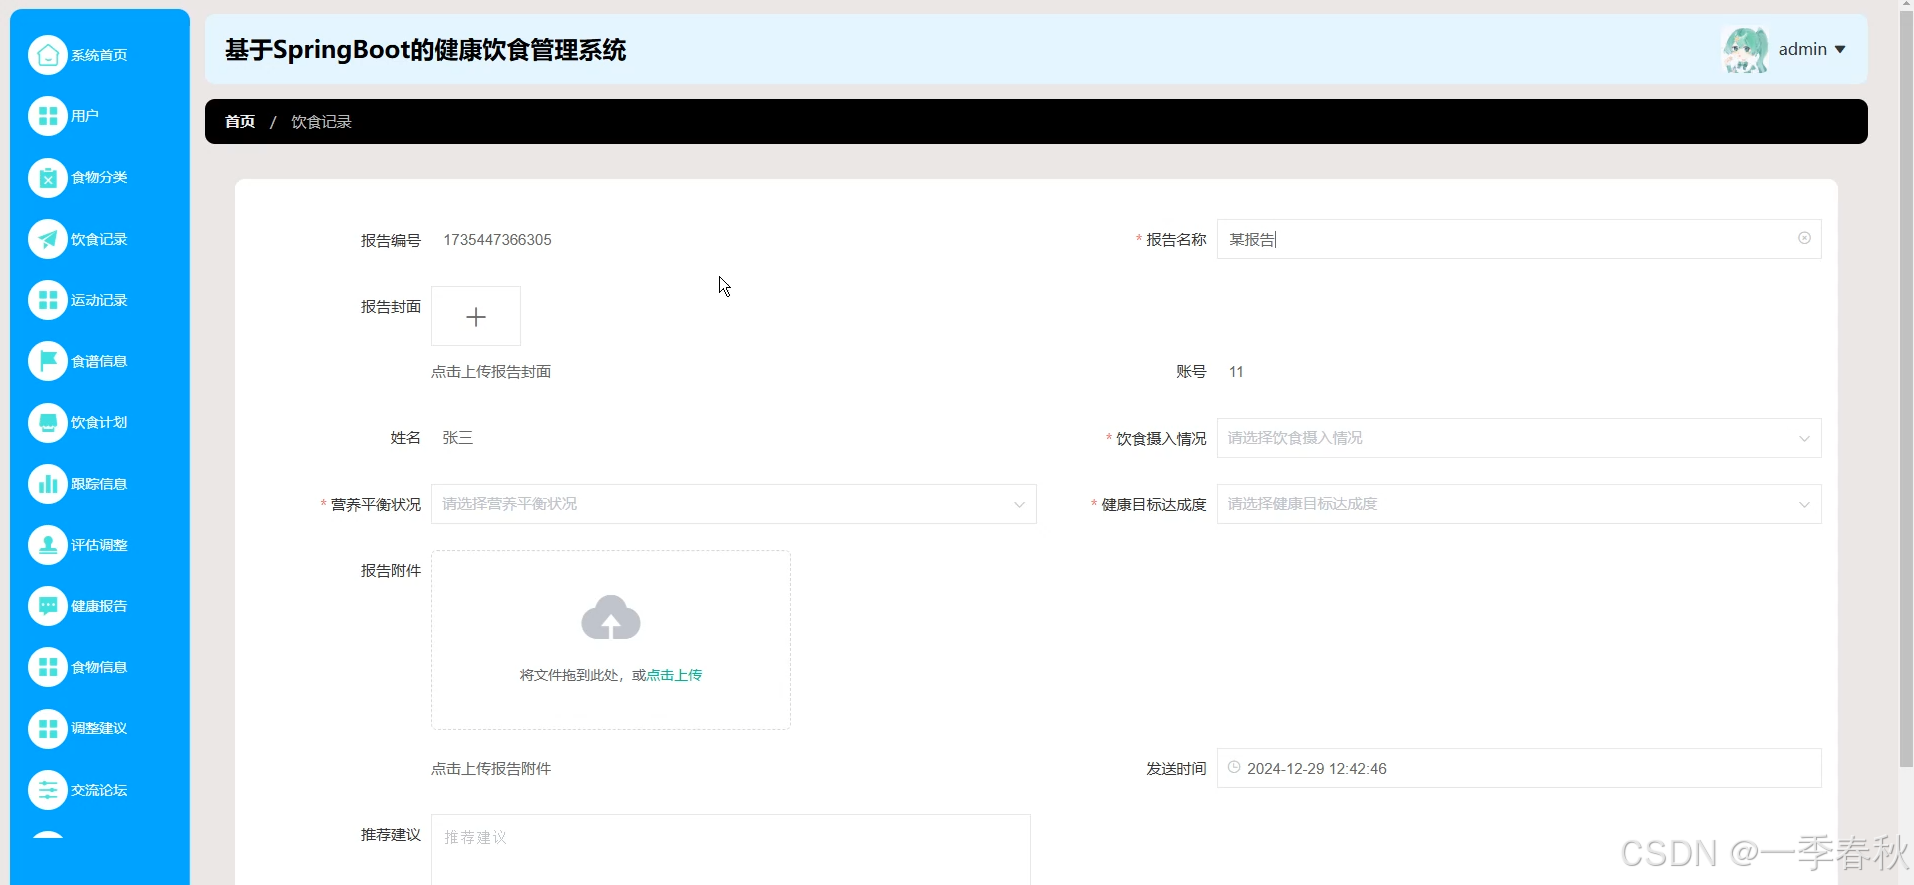Open 评估调整 menu item
This screenshot has width=1914, height=885.
(99, 545)
